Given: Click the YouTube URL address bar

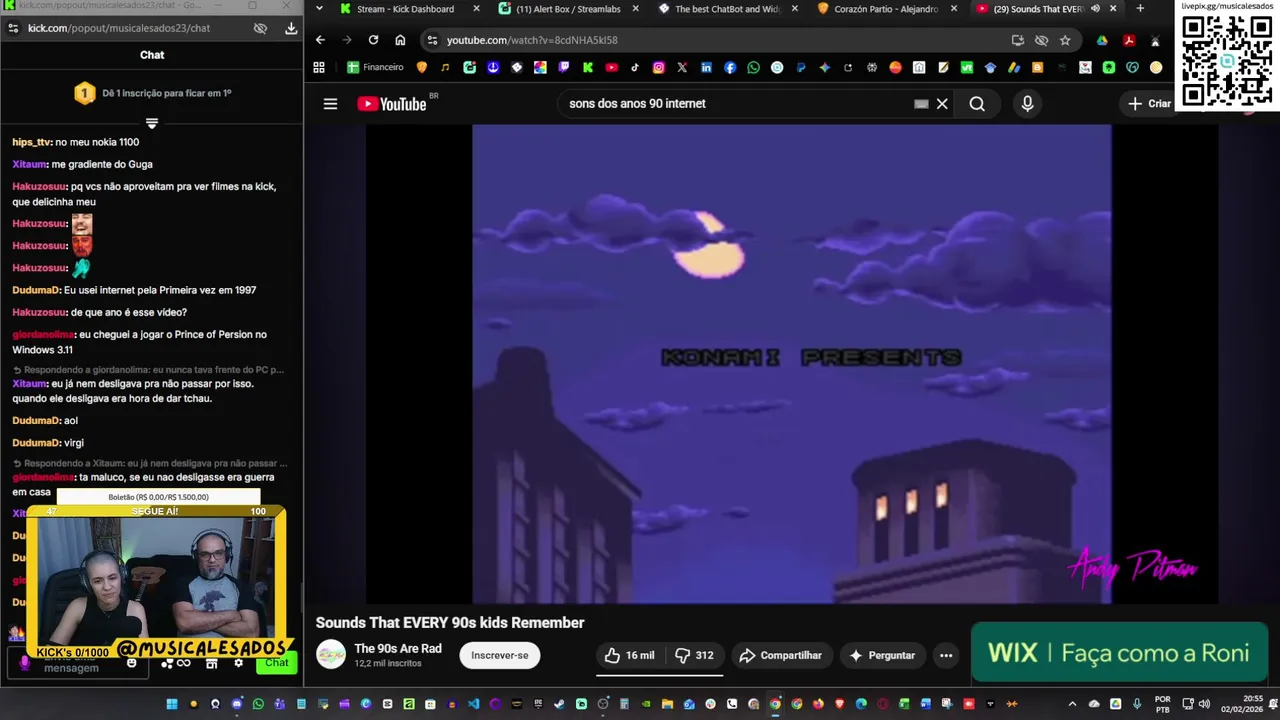Looking at the screenshot, I should 720,40.
